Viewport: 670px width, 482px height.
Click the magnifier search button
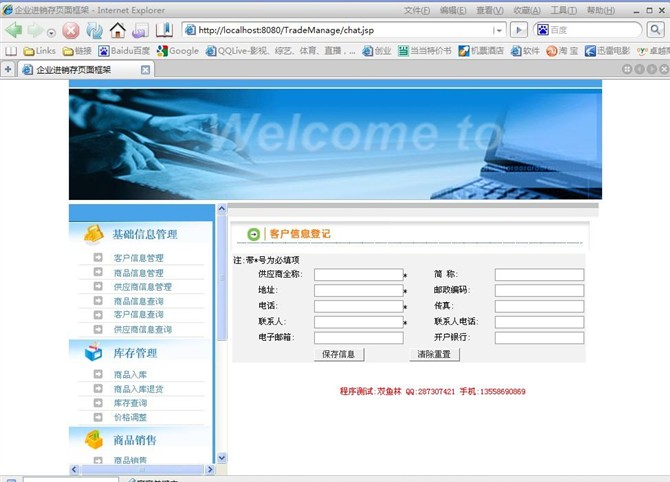coord(655,30)
